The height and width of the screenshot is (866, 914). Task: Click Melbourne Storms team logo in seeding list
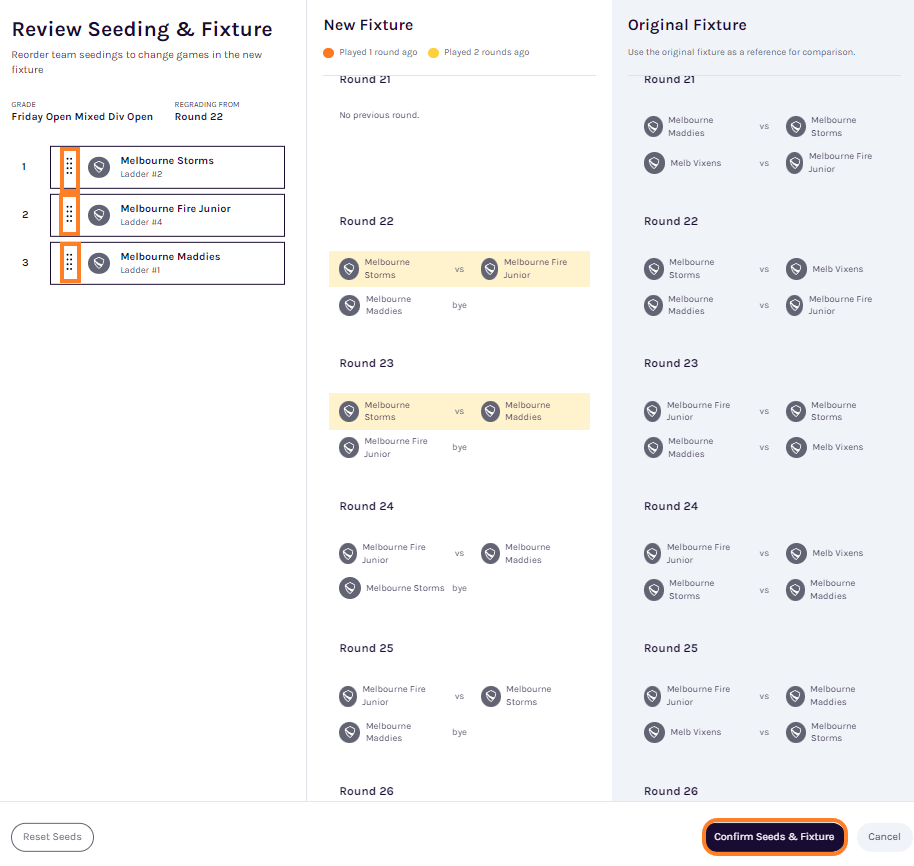tap(98, 167)
